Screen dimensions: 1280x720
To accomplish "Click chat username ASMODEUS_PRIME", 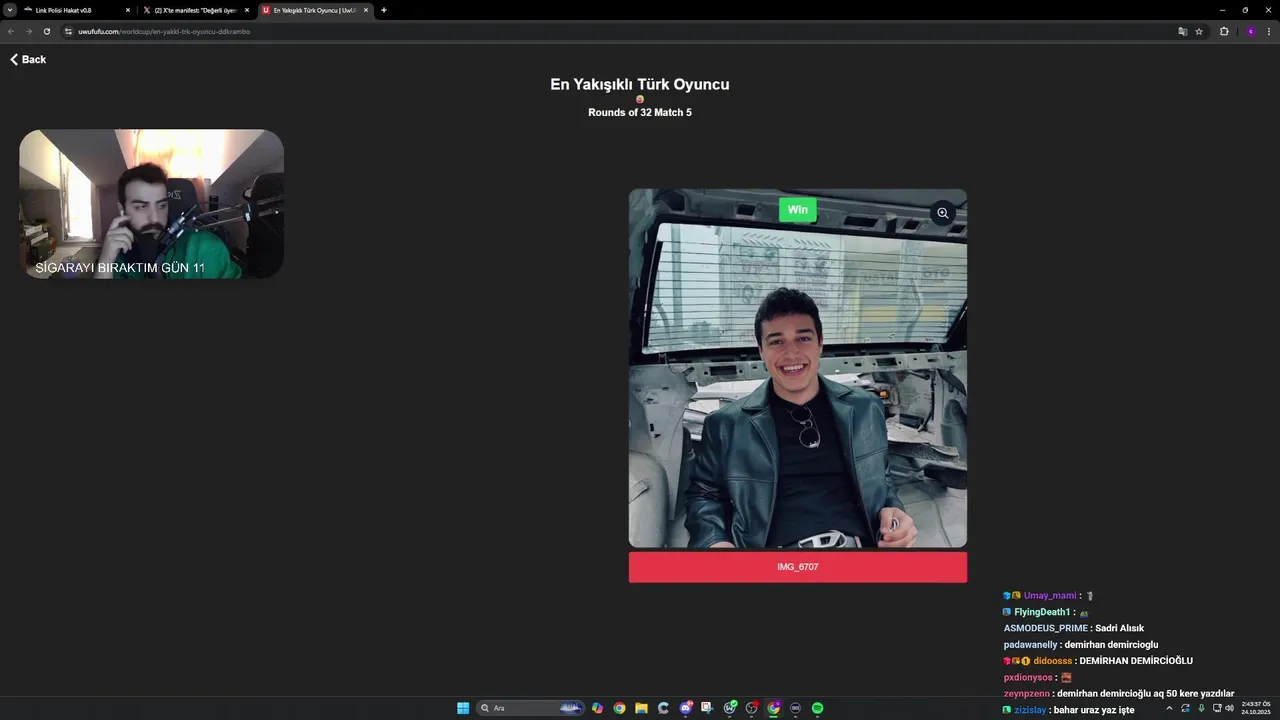I will point(1045,629).
